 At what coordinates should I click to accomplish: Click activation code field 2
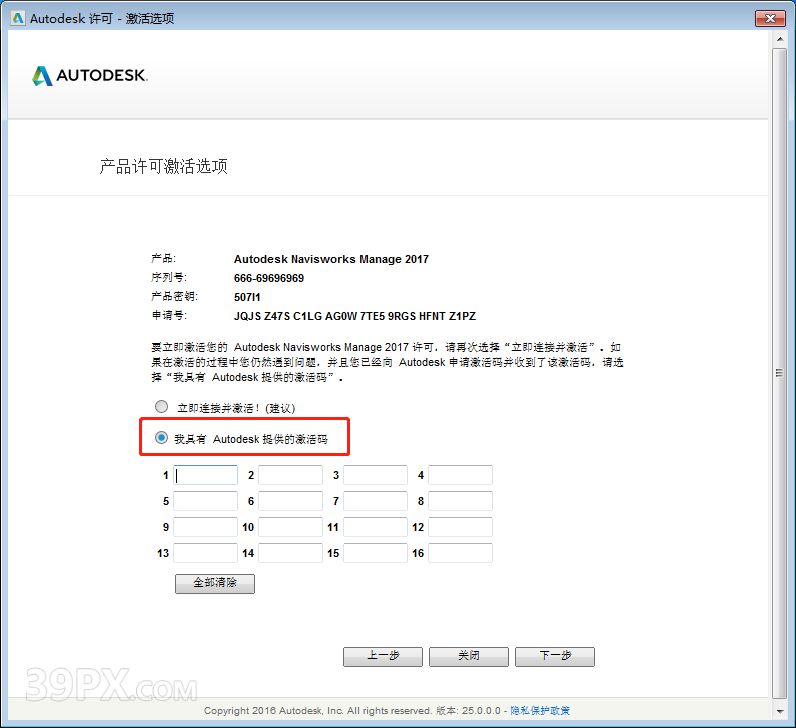(290, 476)
